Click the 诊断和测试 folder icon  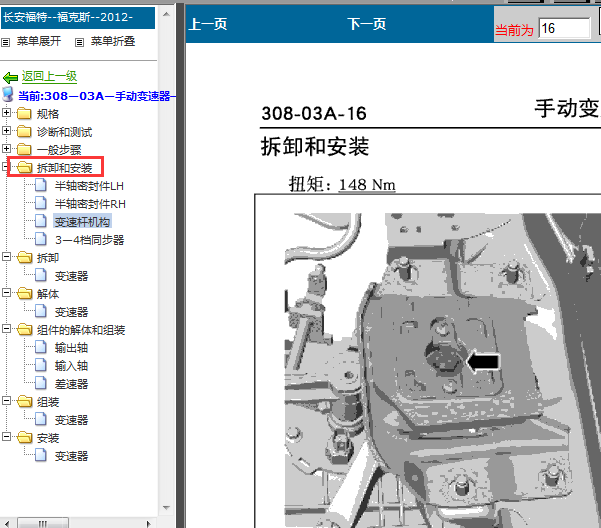click(x=24, y=131)
